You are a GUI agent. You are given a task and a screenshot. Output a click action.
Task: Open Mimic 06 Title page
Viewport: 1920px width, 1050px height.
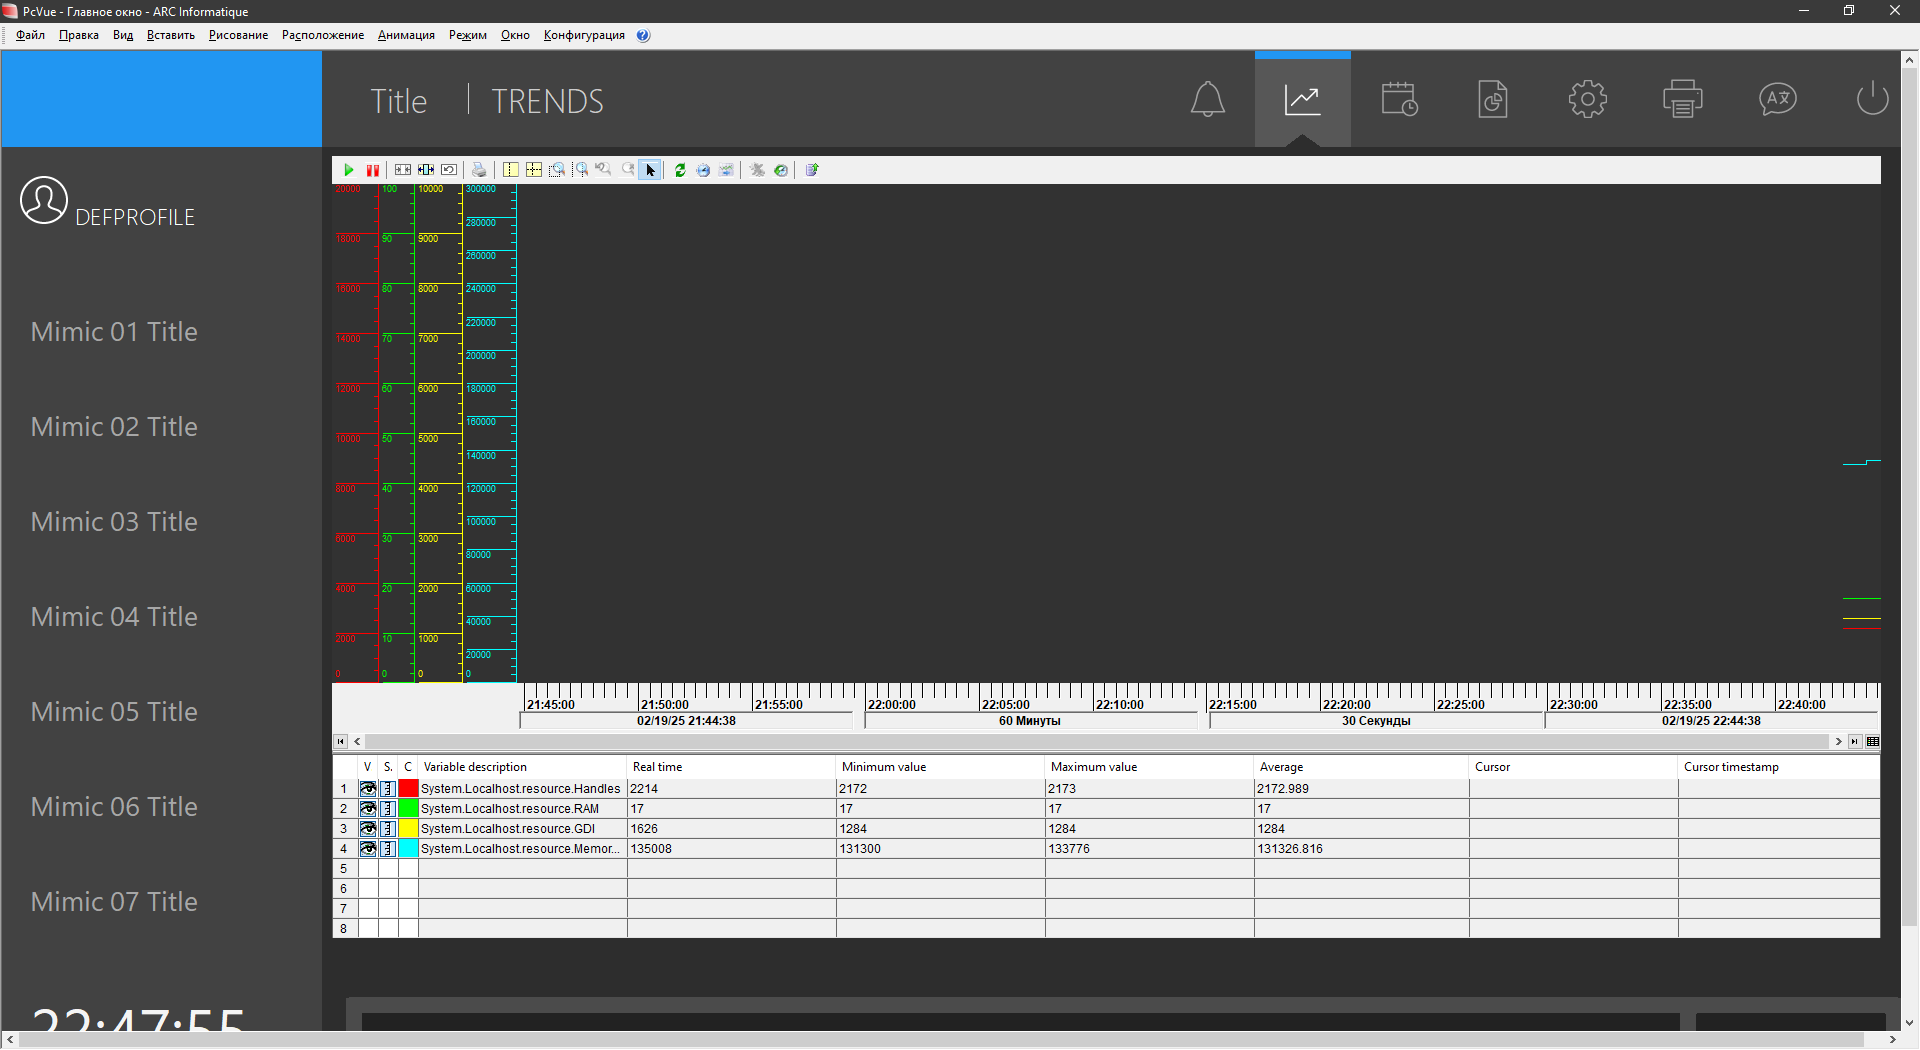point(114,807)
